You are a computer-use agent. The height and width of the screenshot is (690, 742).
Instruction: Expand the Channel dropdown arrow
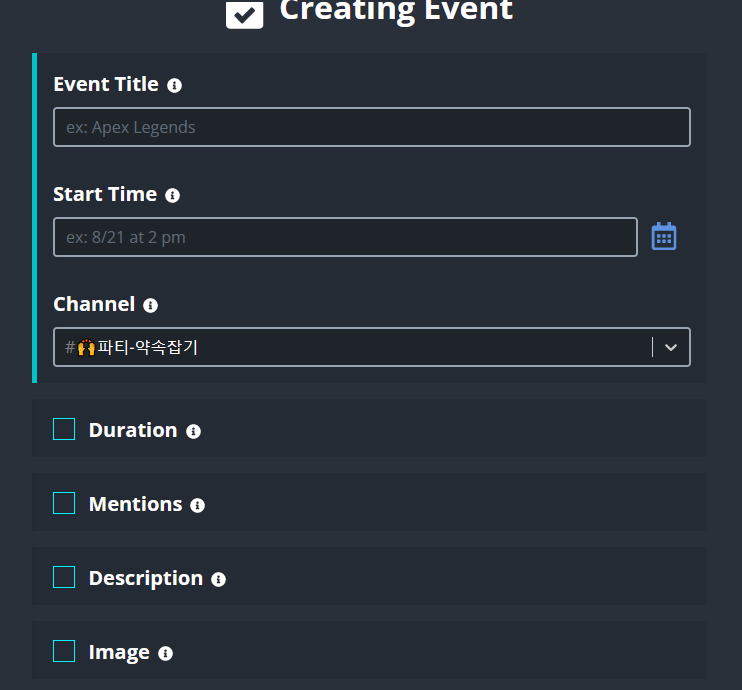(671, 347)
